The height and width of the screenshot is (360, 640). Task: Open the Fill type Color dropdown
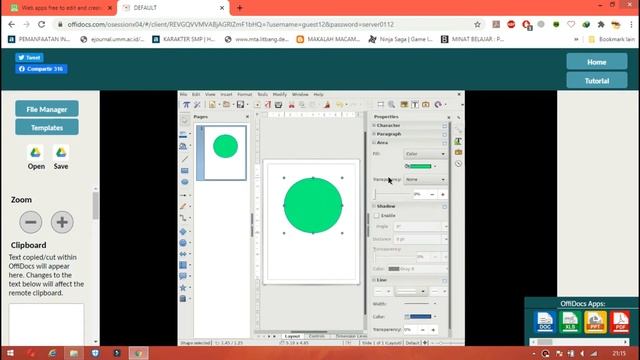(x=425, y=154)
